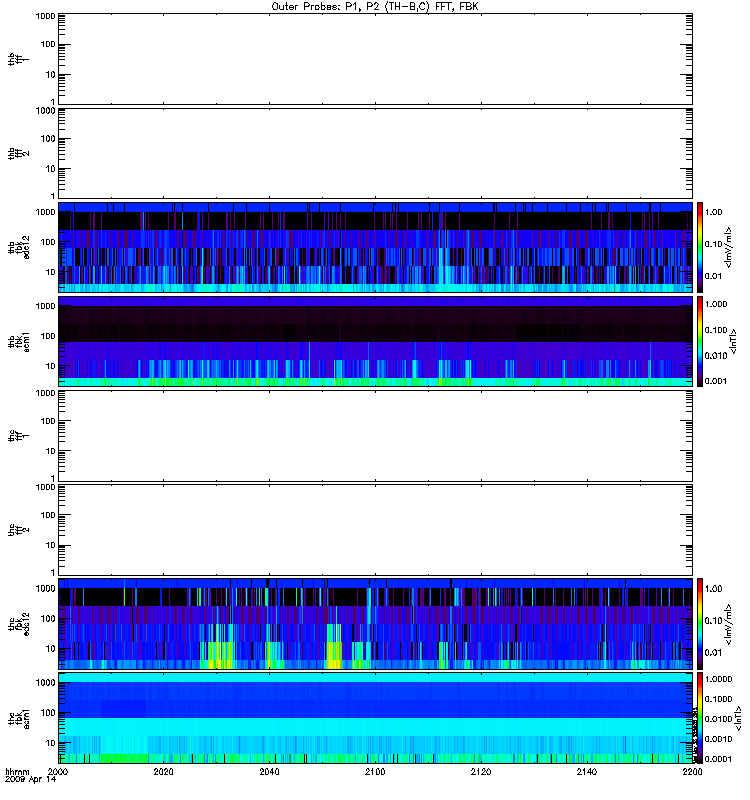Click the 2000 time axis label
Viewport: 750px width, 800px height.
click(x=58, y=771)
